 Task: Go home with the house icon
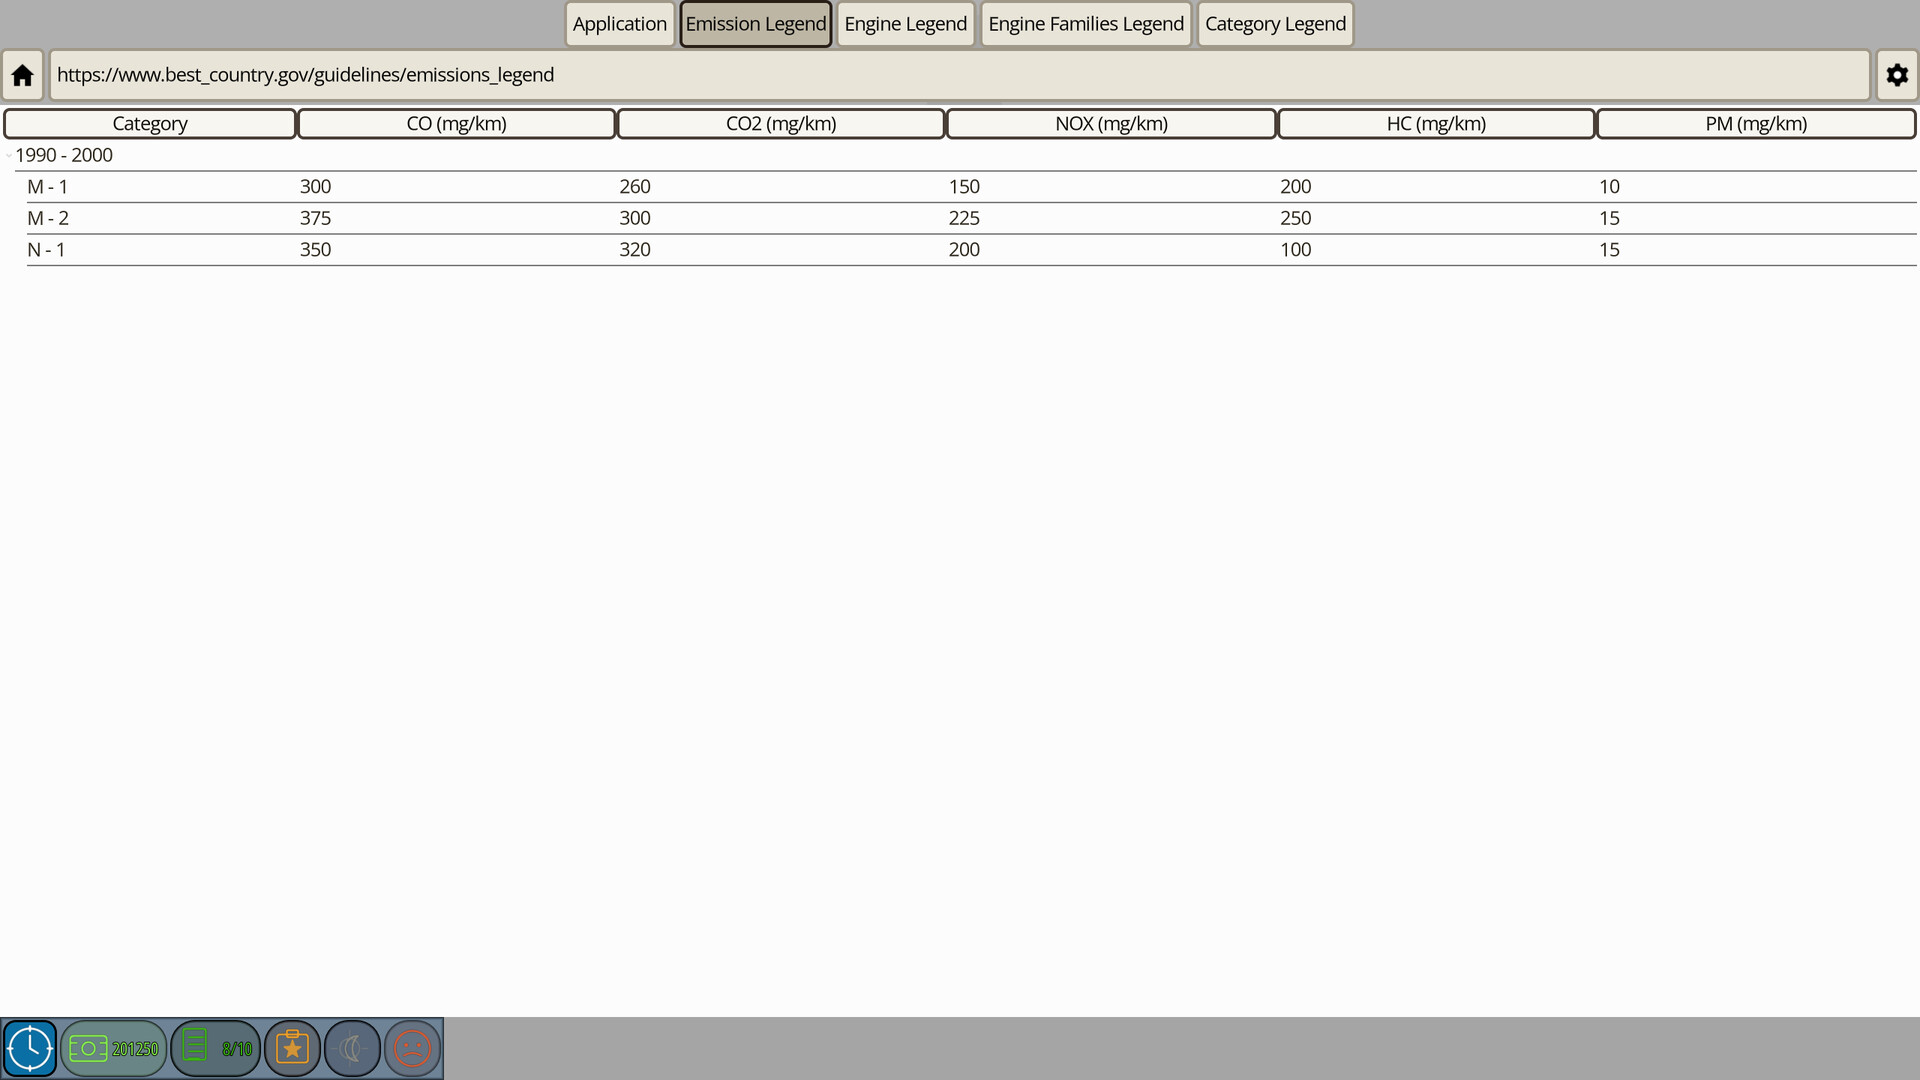[22, 75]
